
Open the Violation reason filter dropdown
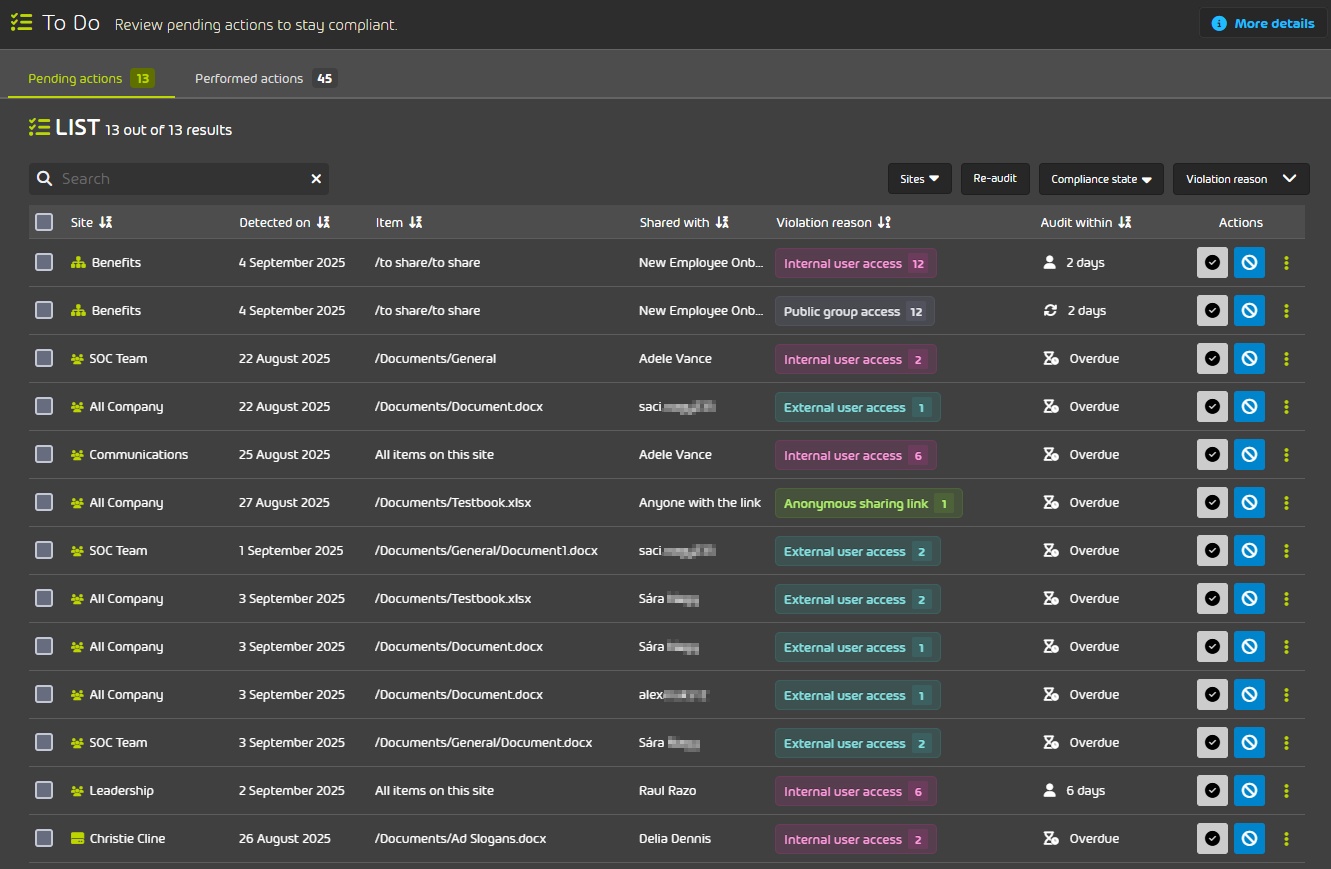[1241, 179]
